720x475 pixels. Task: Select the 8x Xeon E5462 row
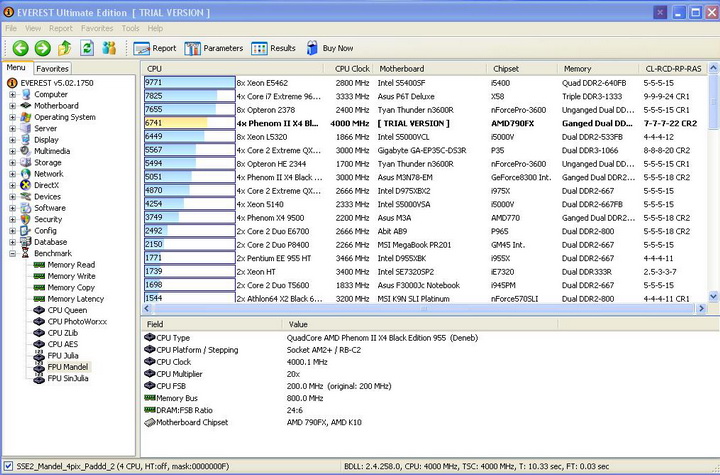tap(425, 83)
